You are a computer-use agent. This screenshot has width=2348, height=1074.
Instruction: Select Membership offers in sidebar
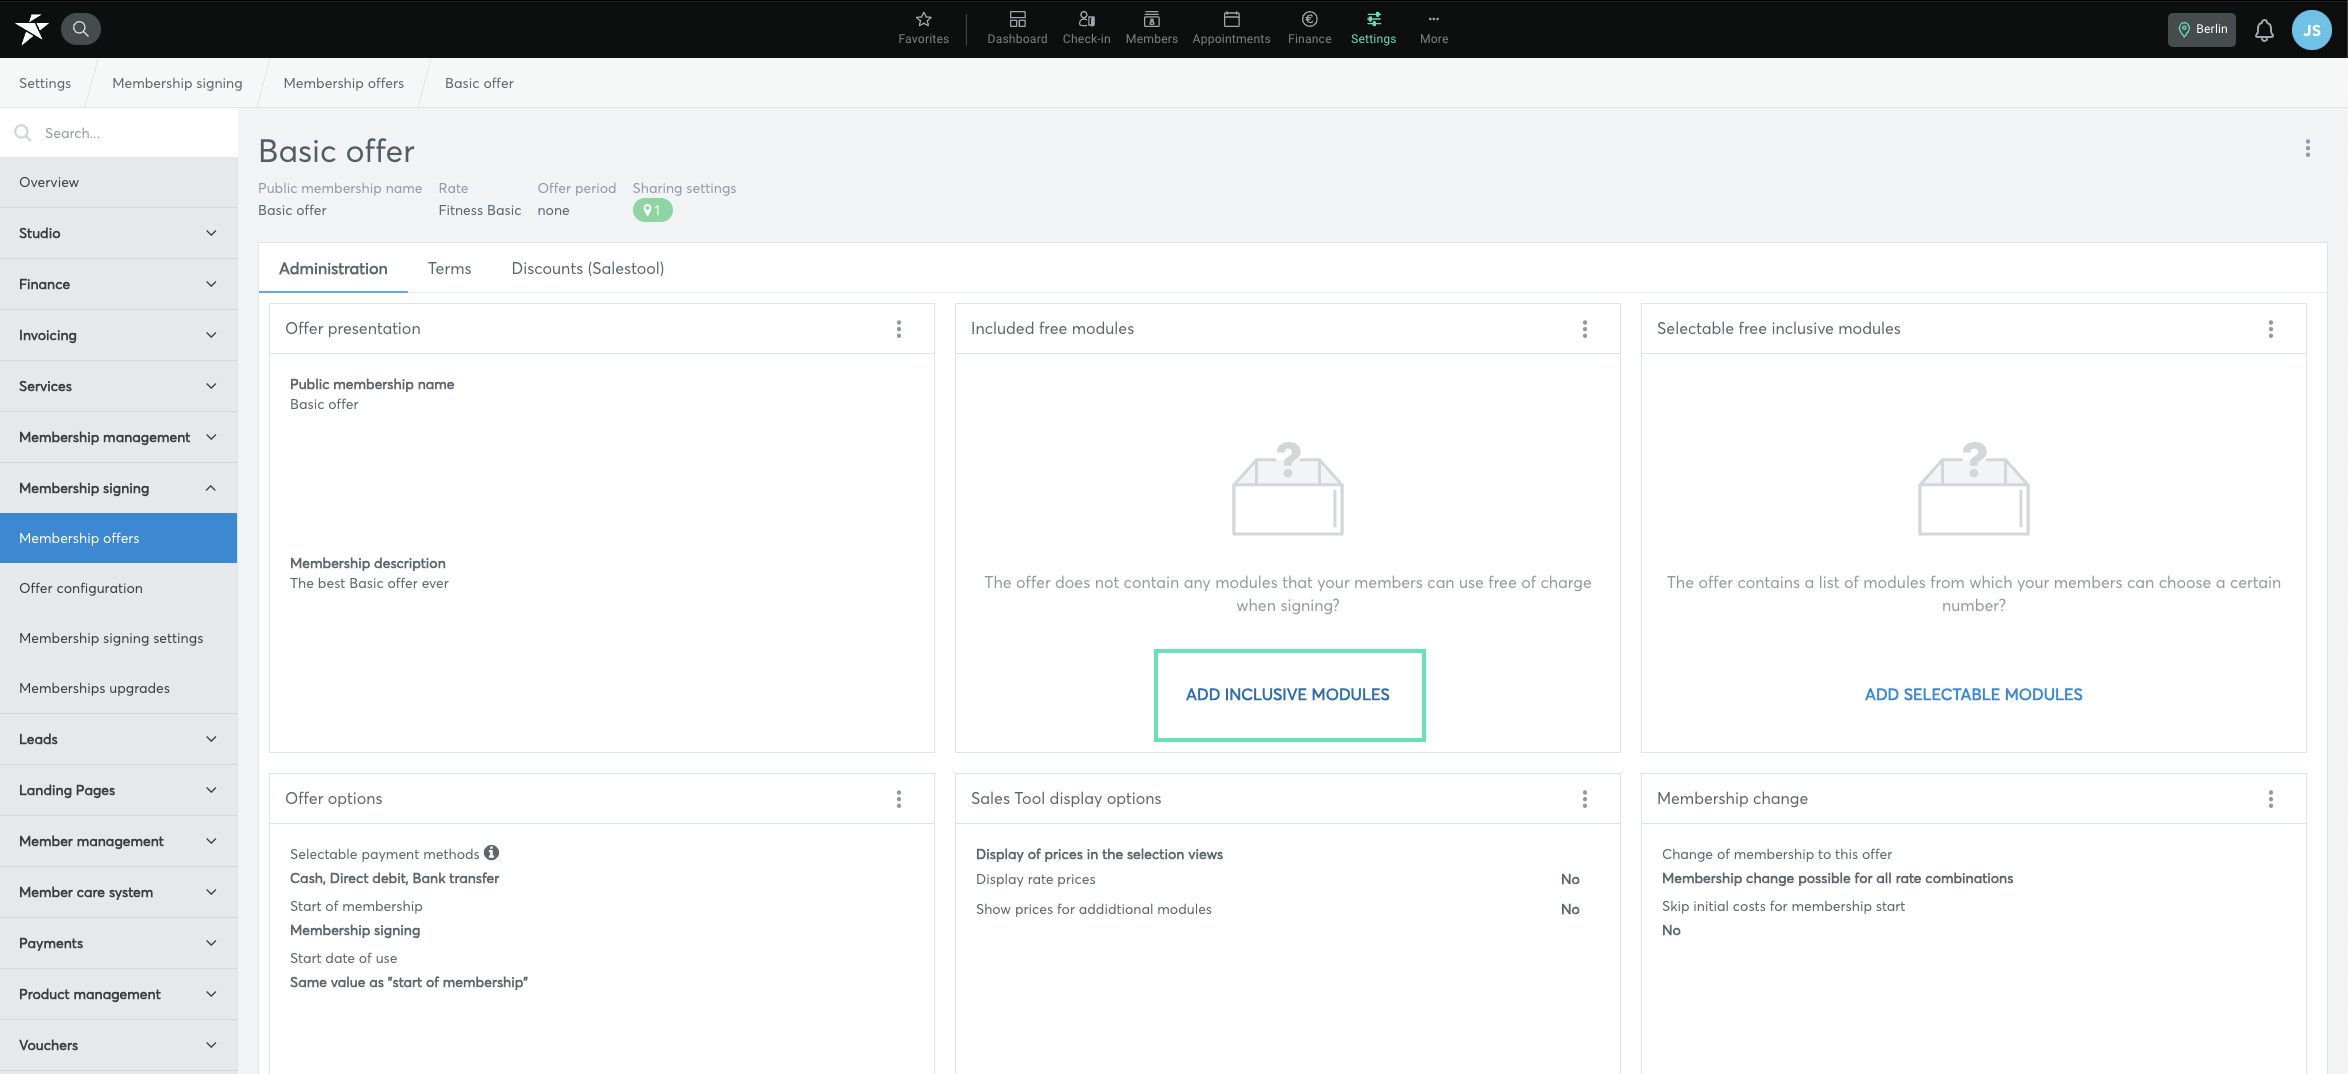119,538
